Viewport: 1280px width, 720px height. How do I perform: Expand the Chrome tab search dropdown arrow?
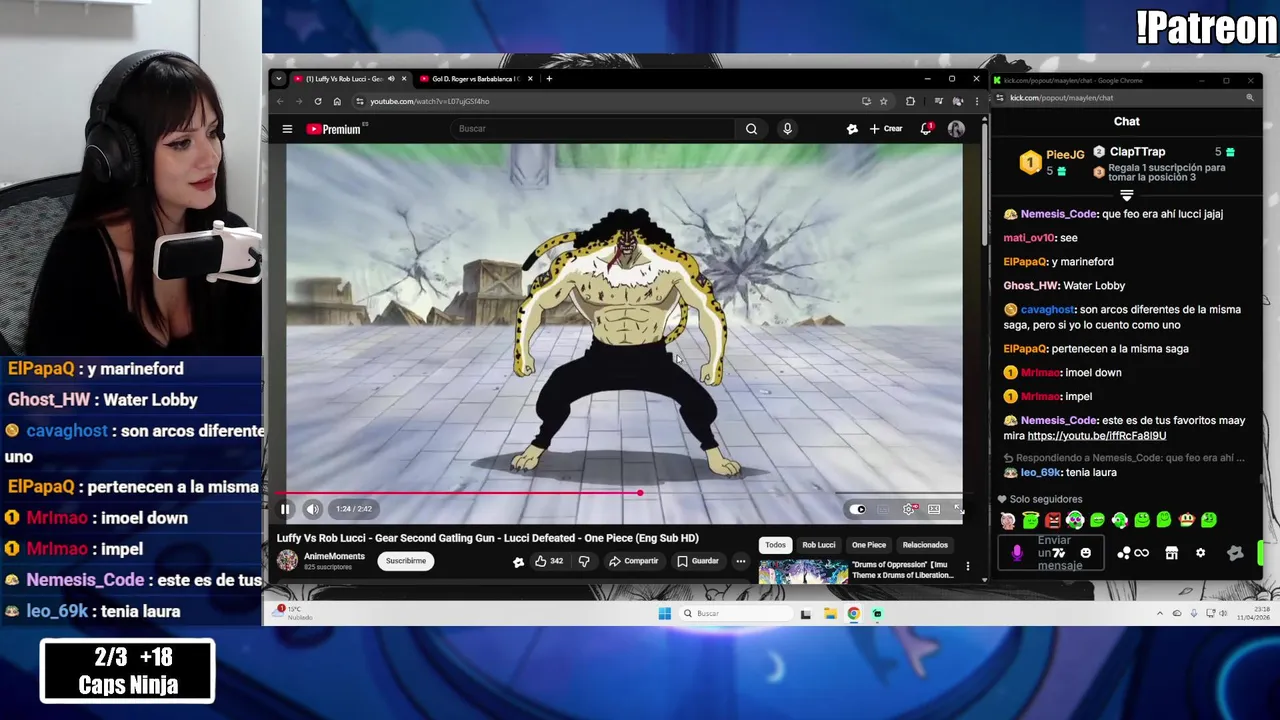(x=279, y=79)
